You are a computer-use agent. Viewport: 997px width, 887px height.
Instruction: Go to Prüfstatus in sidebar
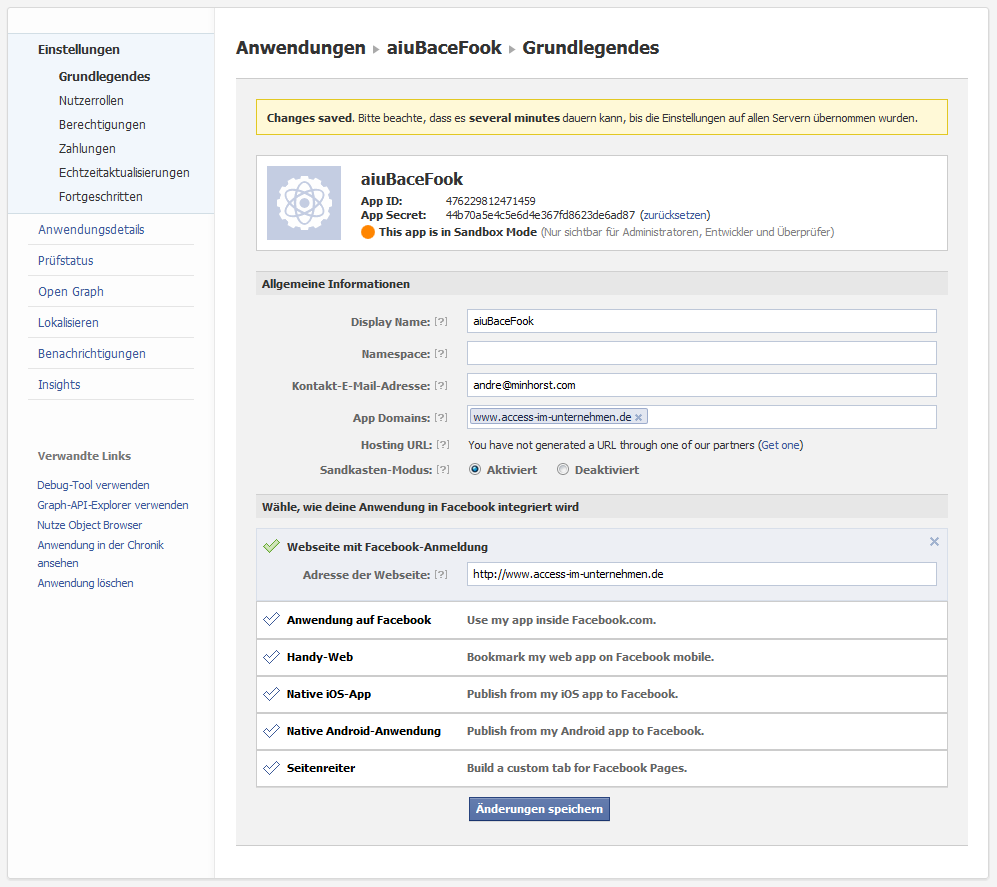pos(65,261)
